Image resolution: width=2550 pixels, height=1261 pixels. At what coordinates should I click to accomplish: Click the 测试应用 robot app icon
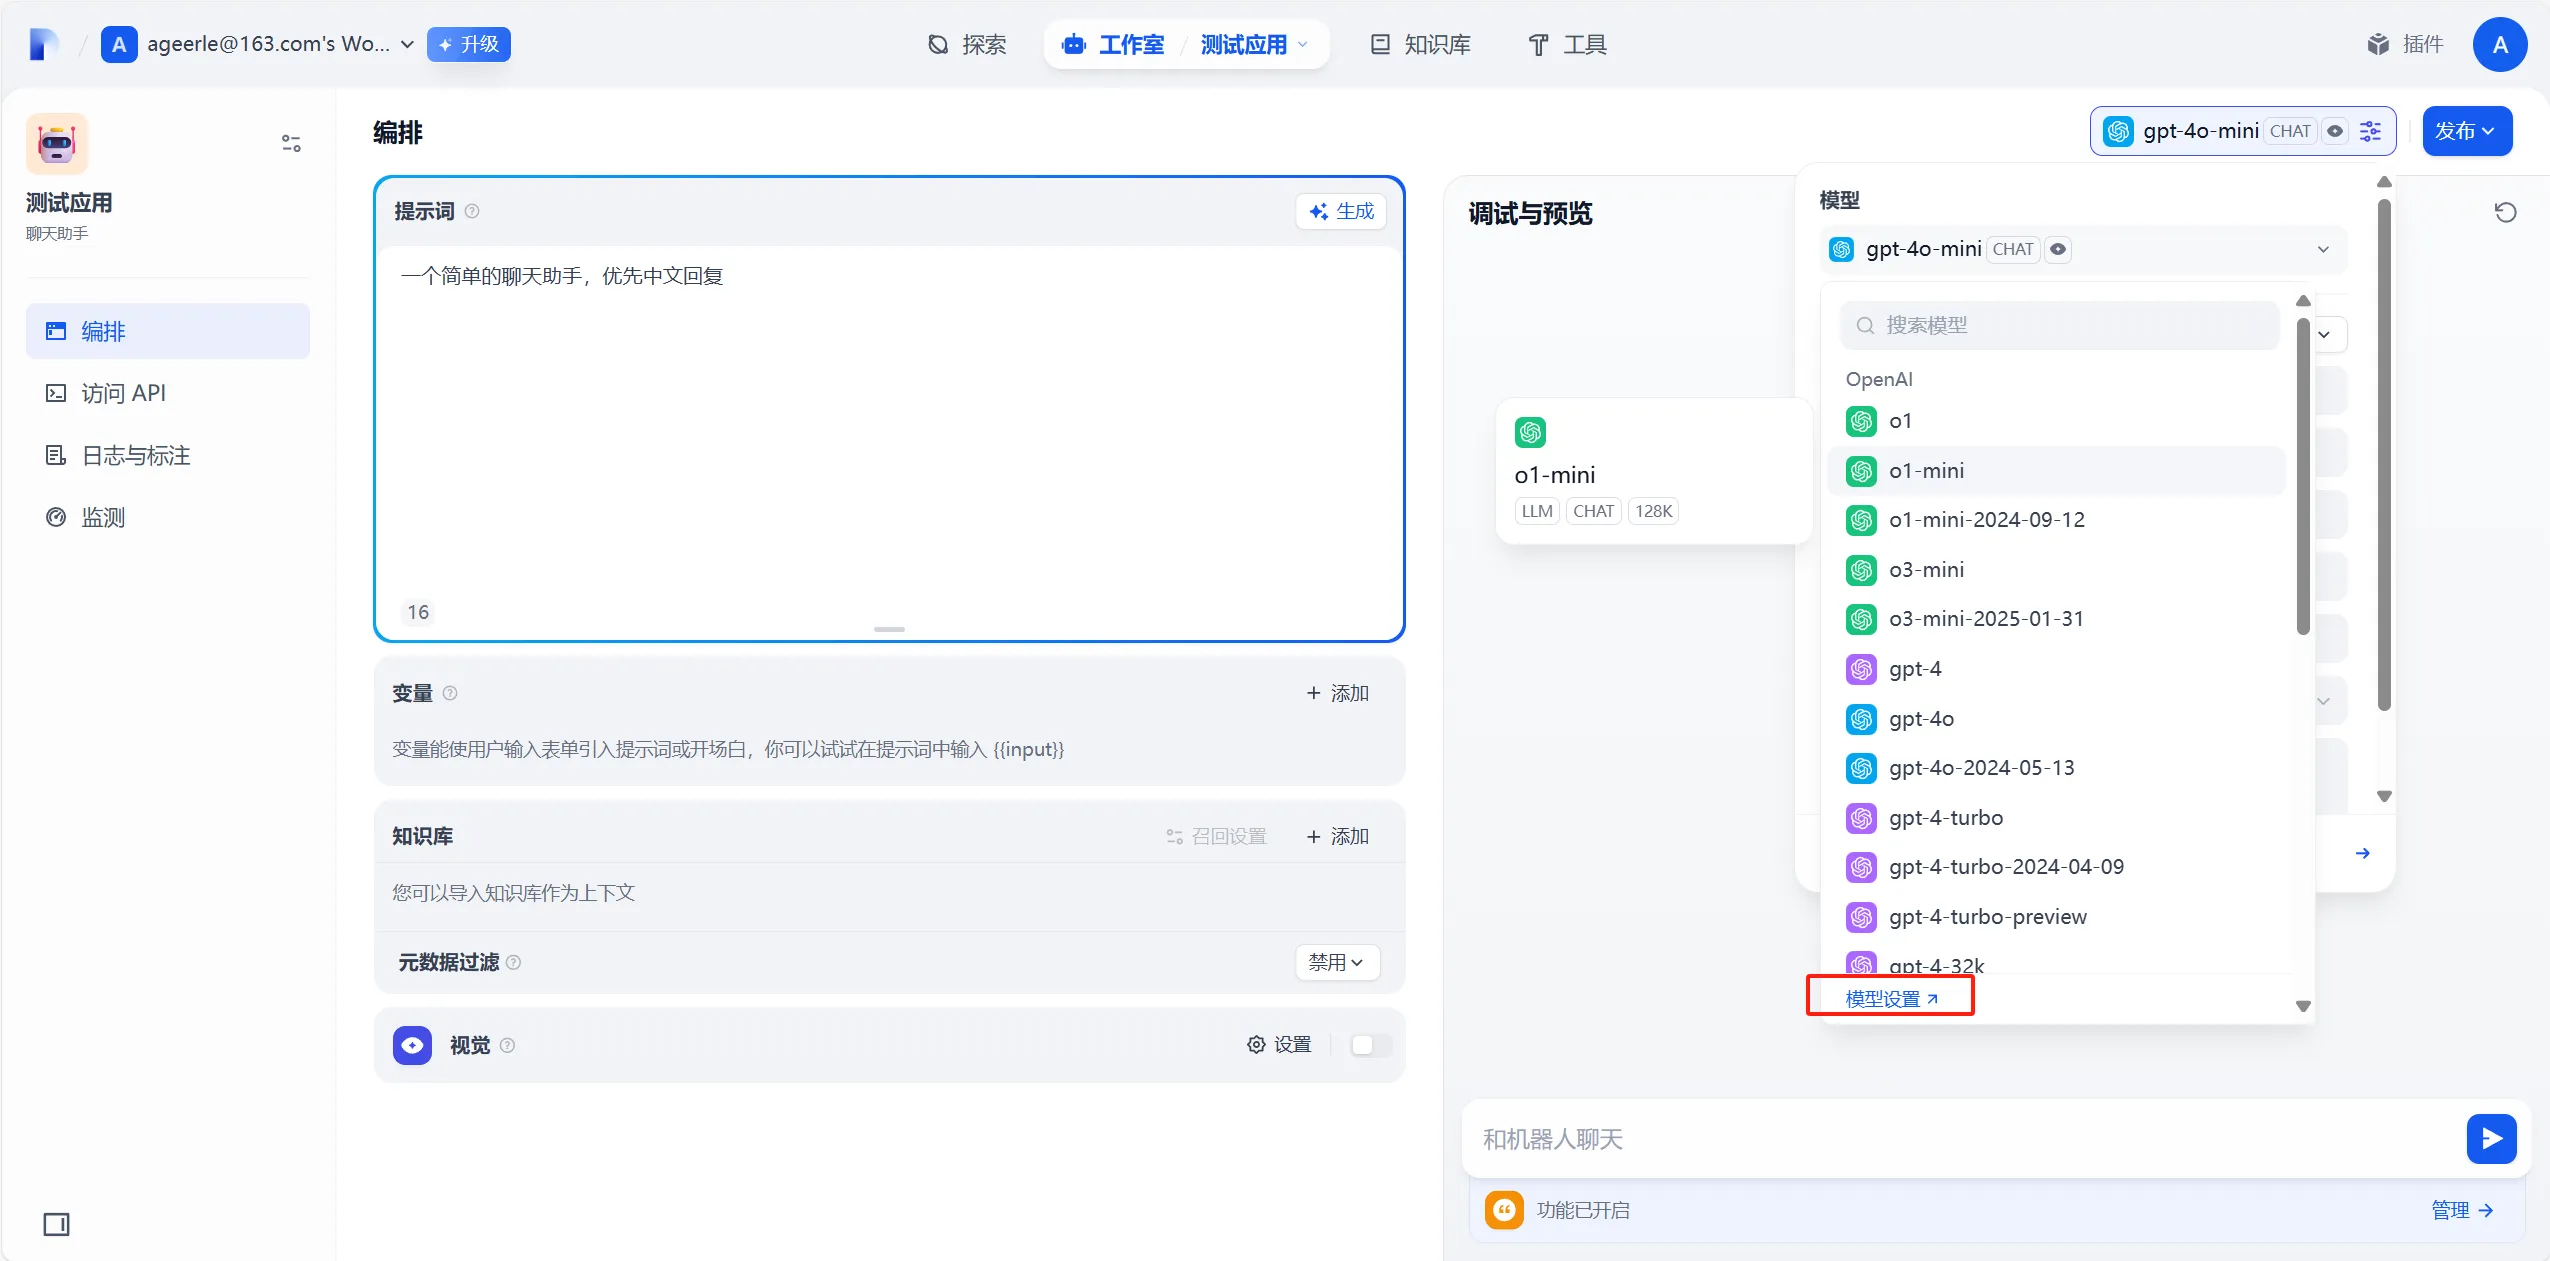point(57,144)
